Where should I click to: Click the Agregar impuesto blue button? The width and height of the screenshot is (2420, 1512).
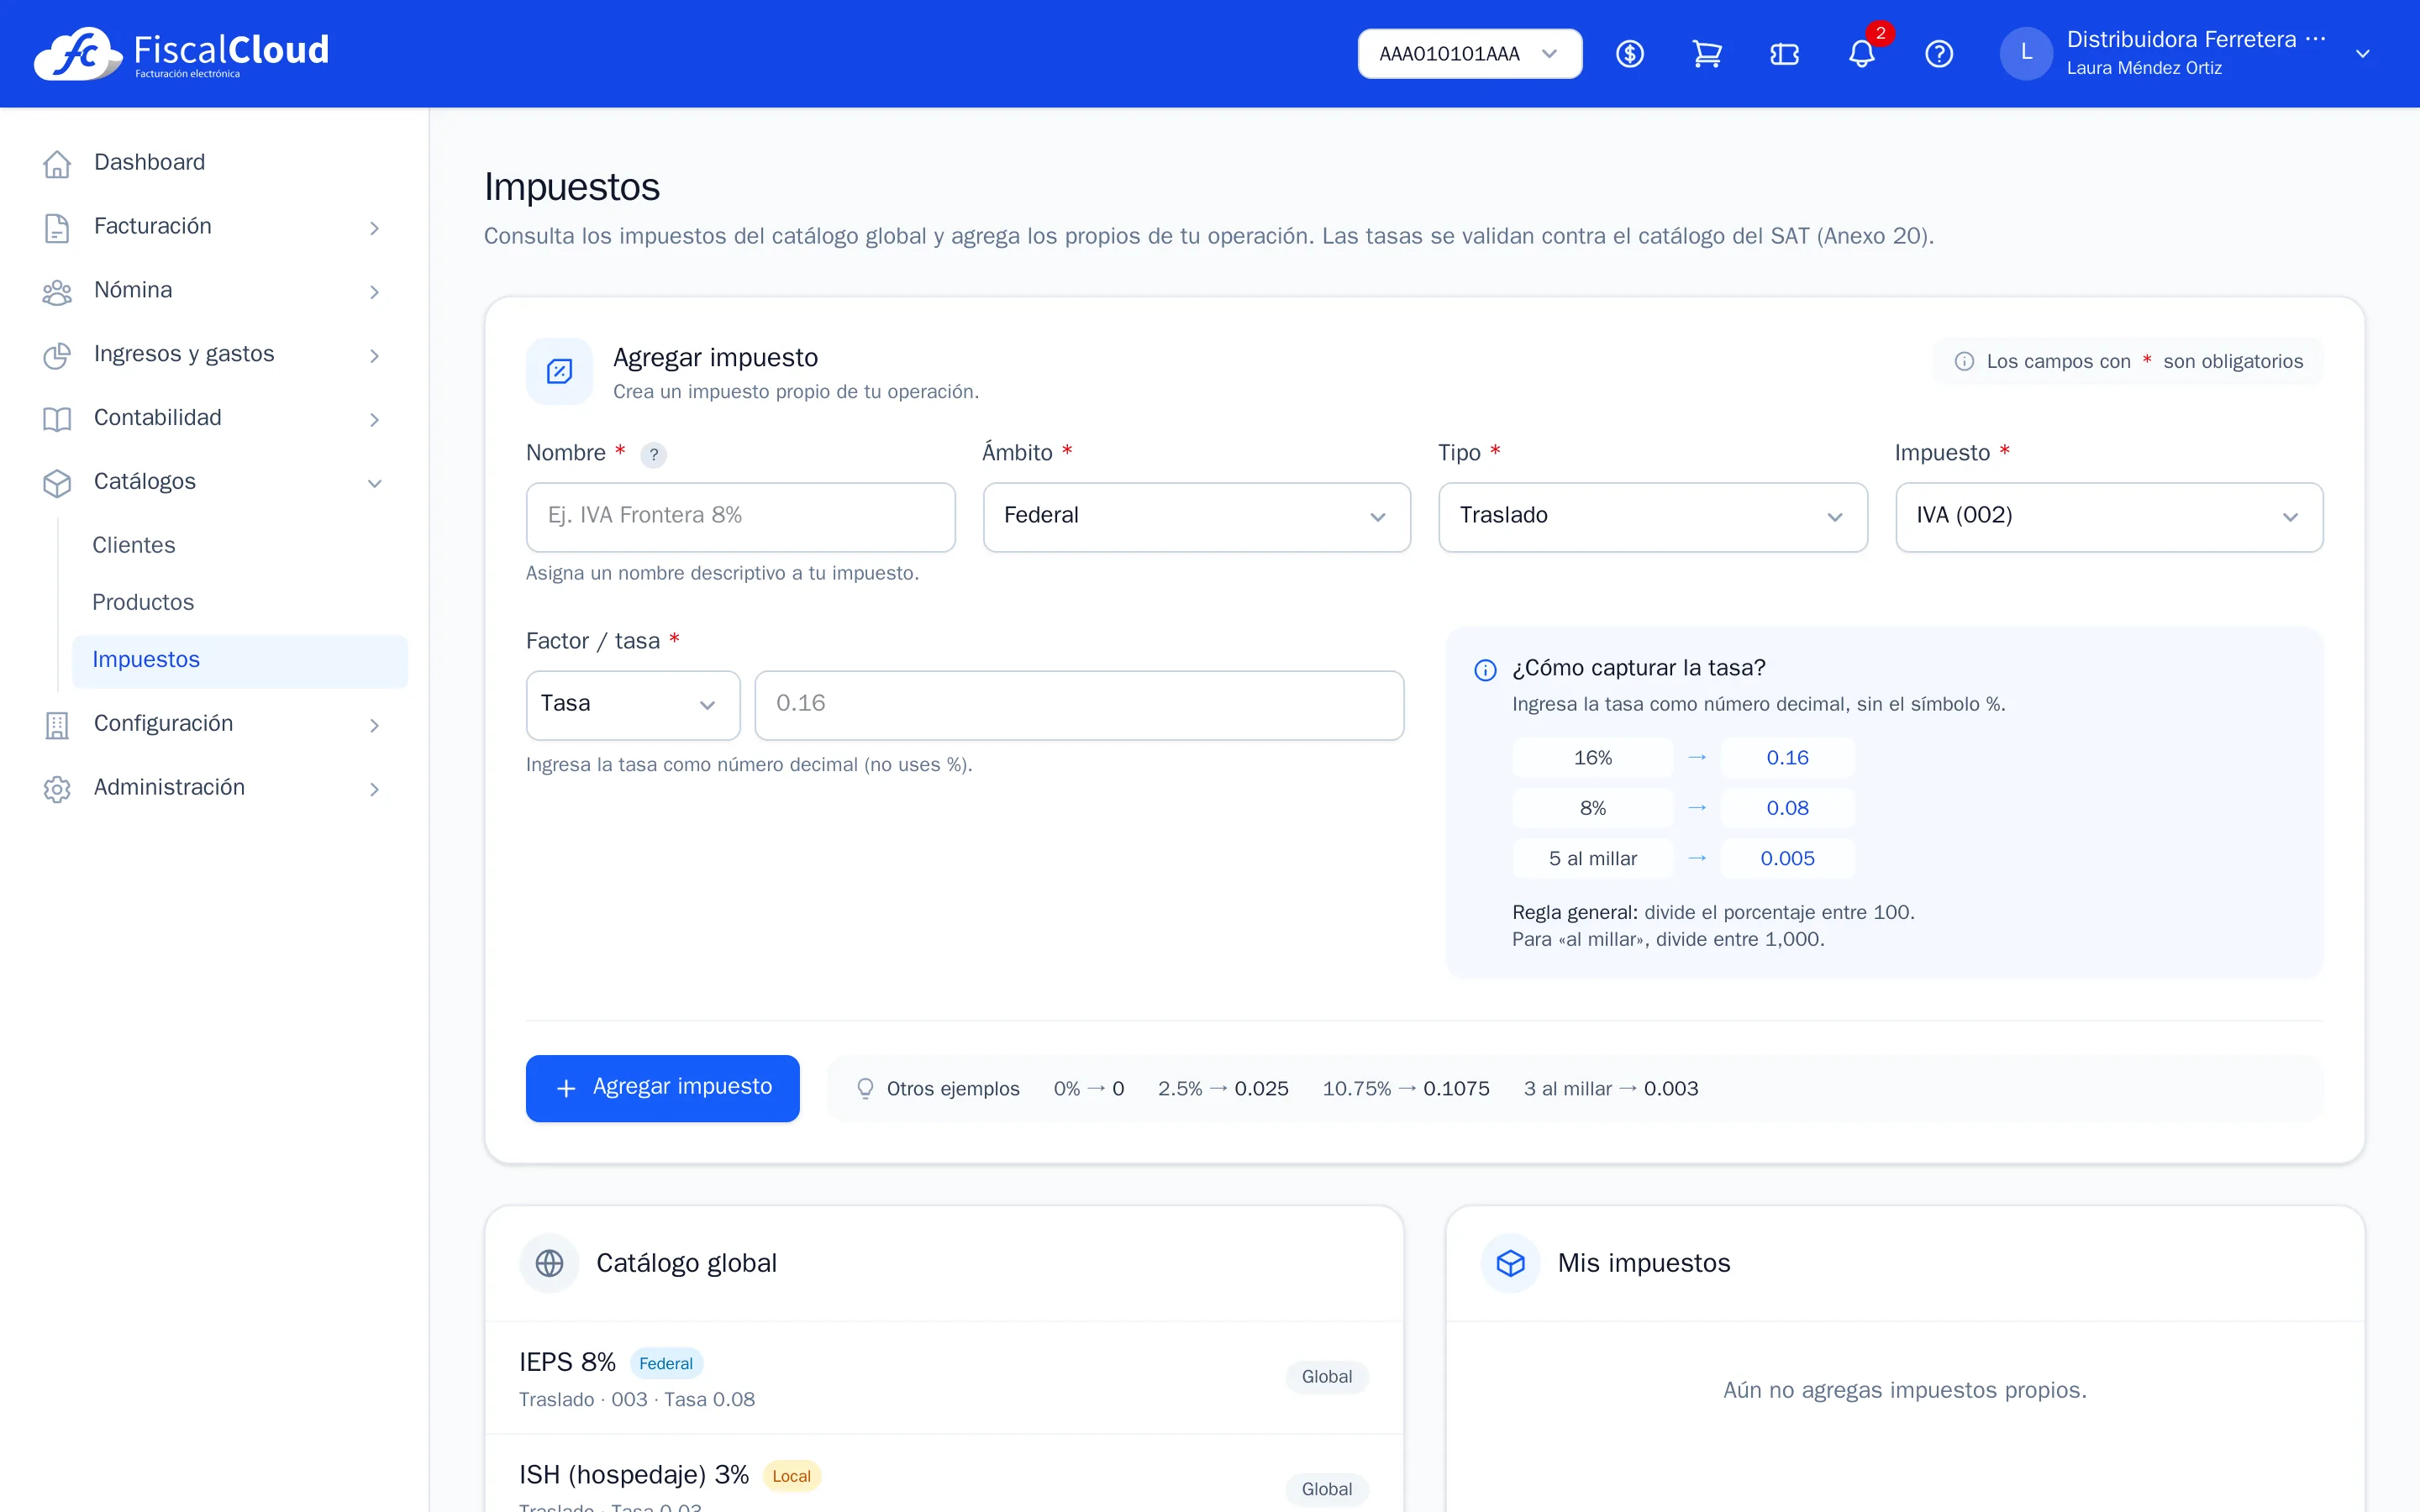tap(663, 1088)
